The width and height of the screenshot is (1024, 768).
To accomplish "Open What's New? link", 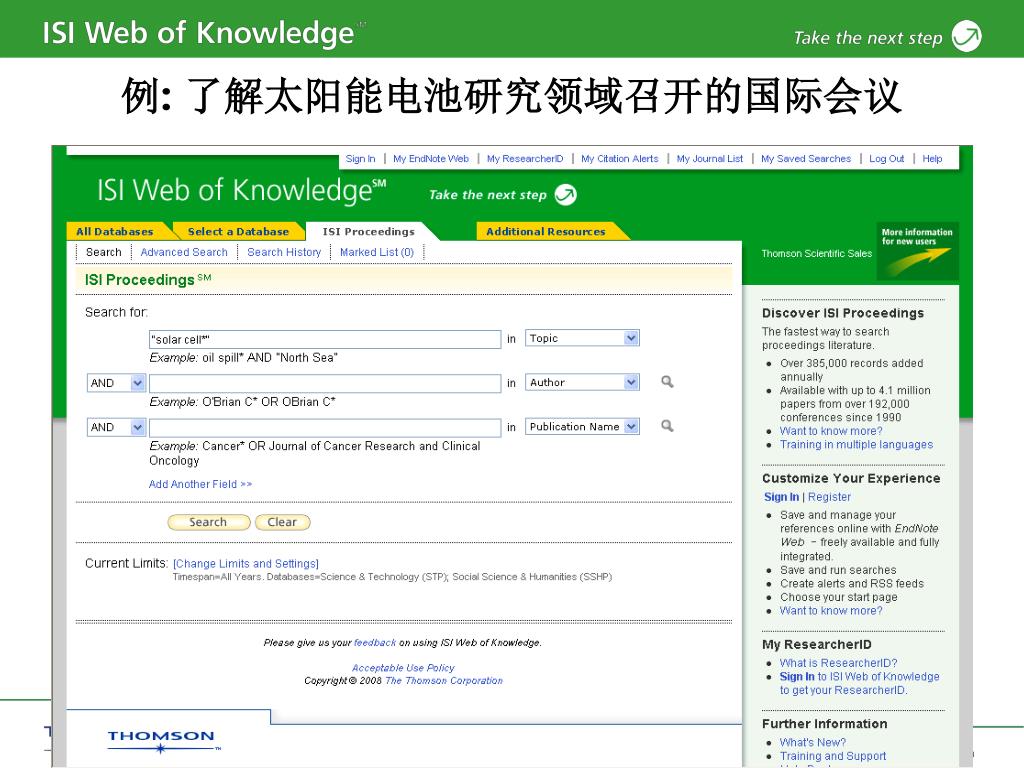I will pyautogui.click(x=812, y=743).
